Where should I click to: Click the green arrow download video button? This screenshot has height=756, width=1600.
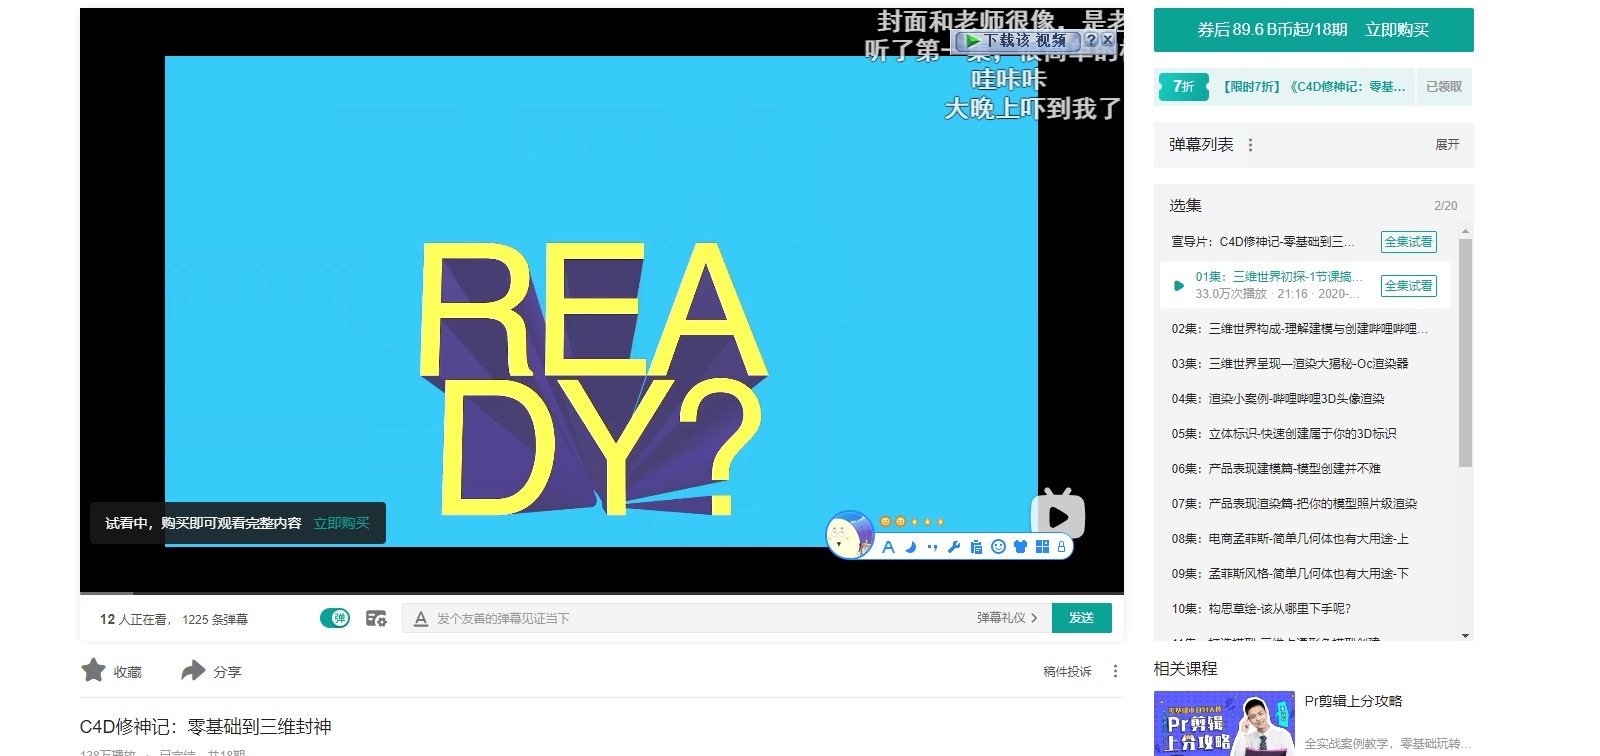point(1016,41)
